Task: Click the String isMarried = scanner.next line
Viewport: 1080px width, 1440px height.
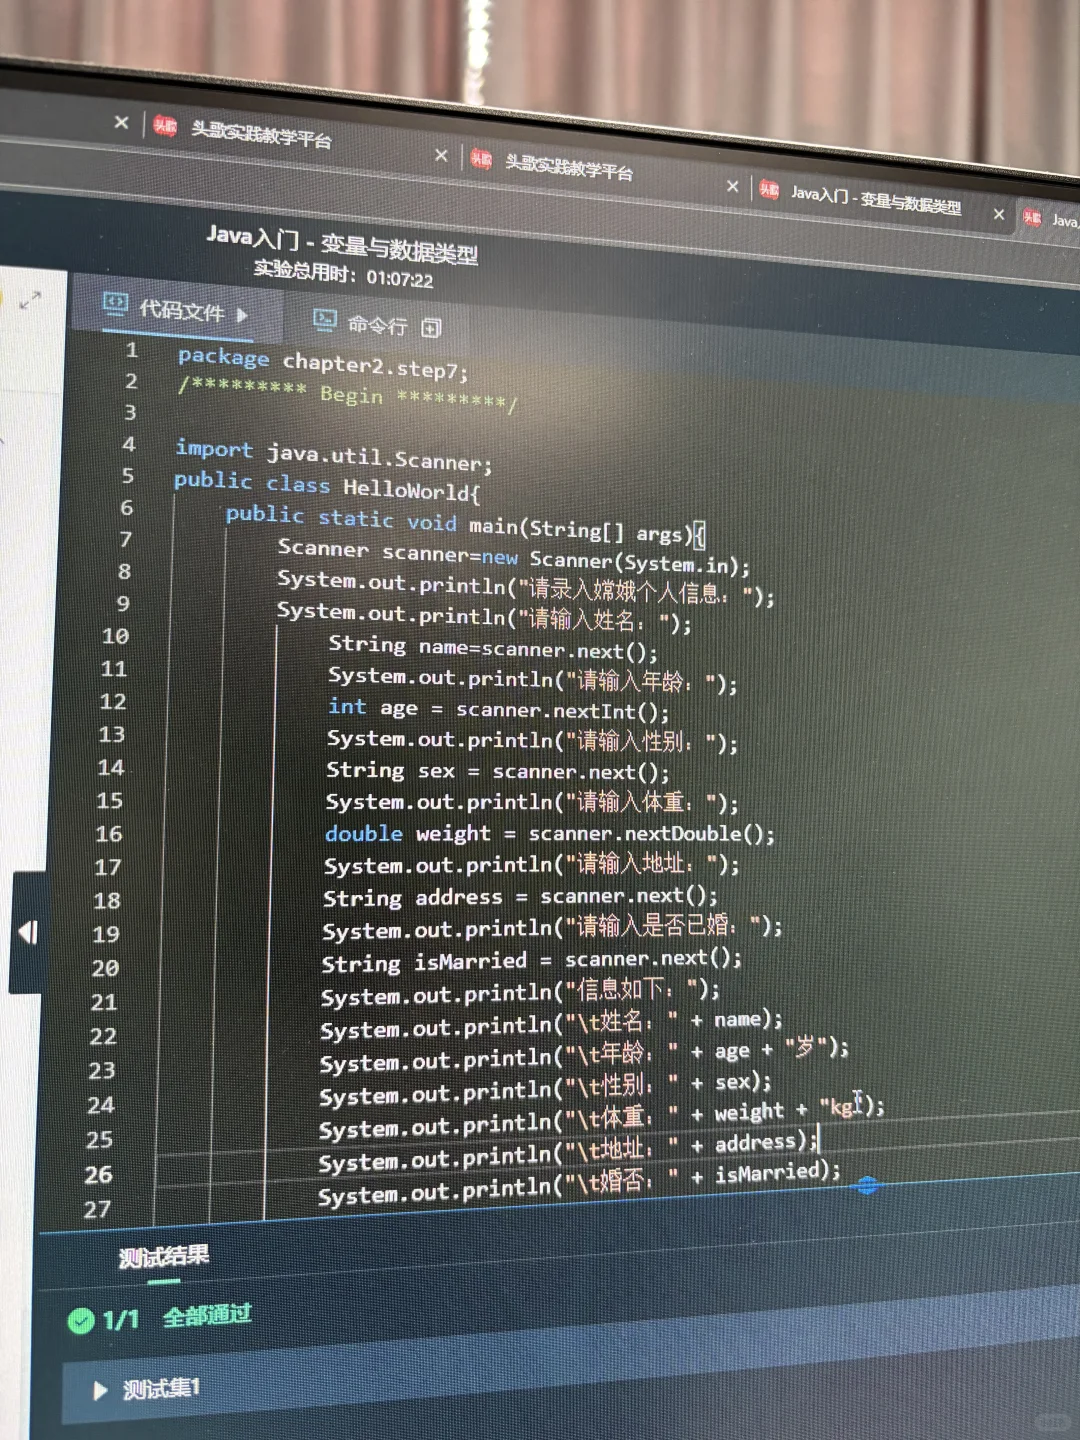Action: click(531, 960)
